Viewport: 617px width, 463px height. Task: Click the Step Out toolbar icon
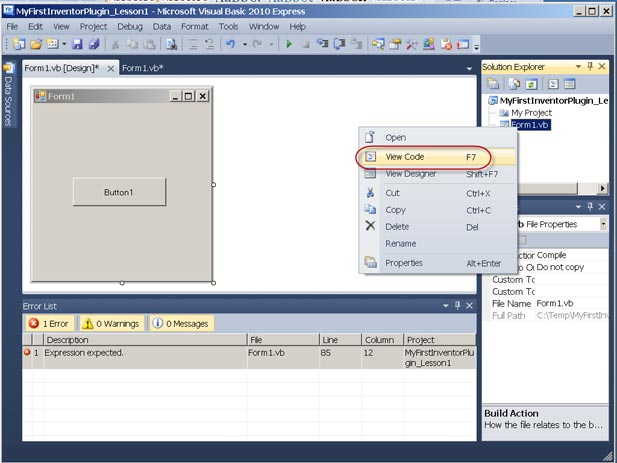tap(357, 44)
